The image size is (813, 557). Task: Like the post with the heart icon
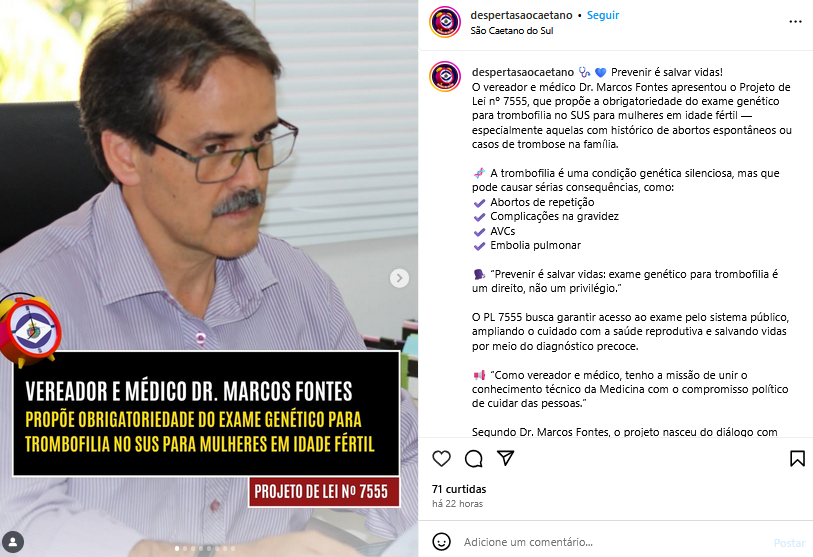[441, 458]
